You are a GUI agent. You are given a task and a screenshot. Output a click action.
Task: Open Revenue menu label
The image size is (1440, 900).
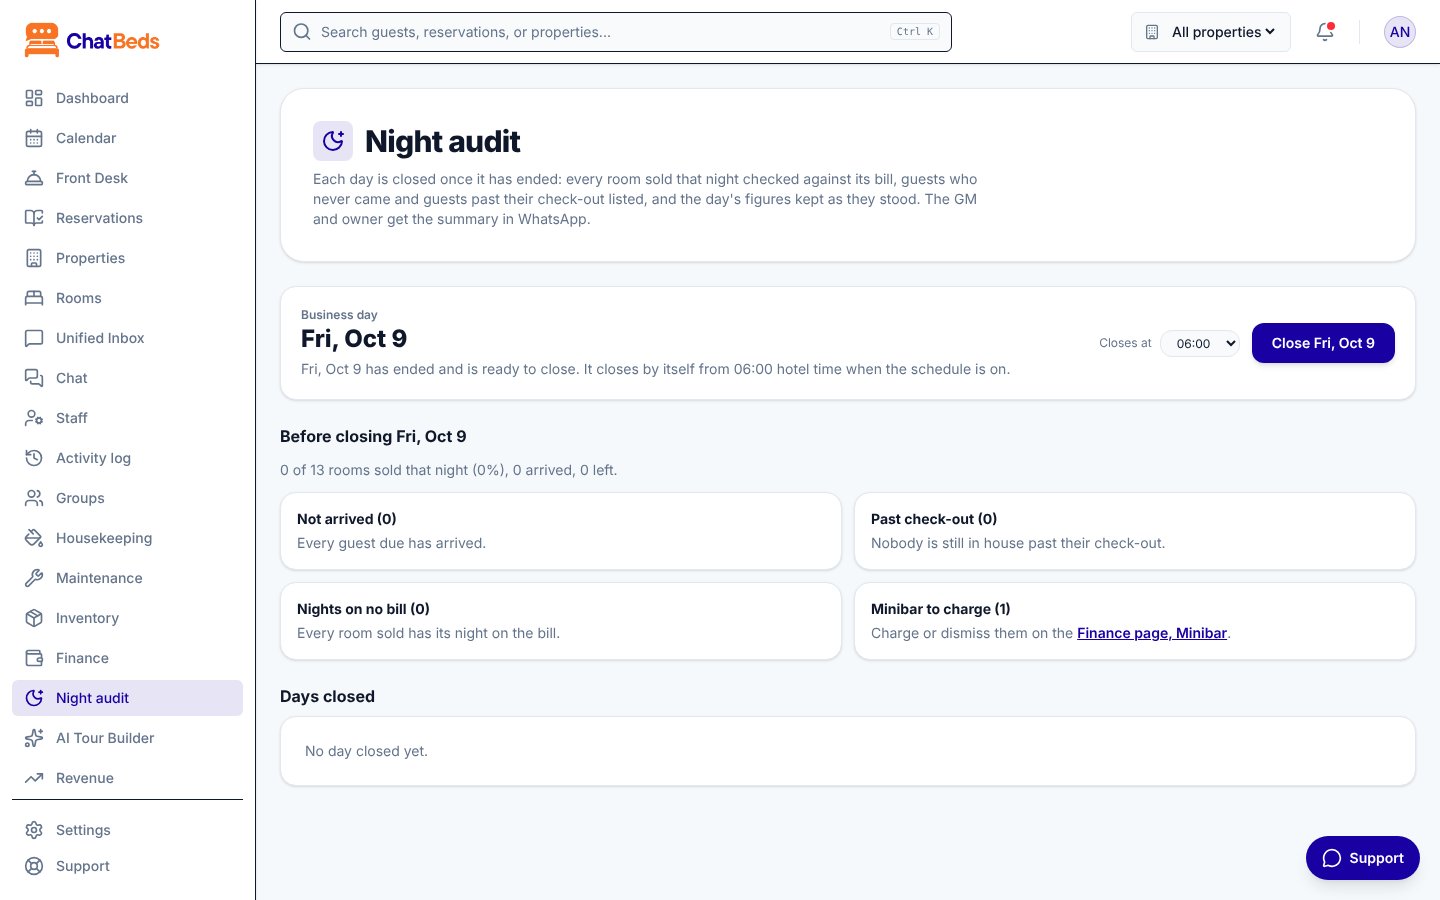pyautogui.click(x=85, y=778)
